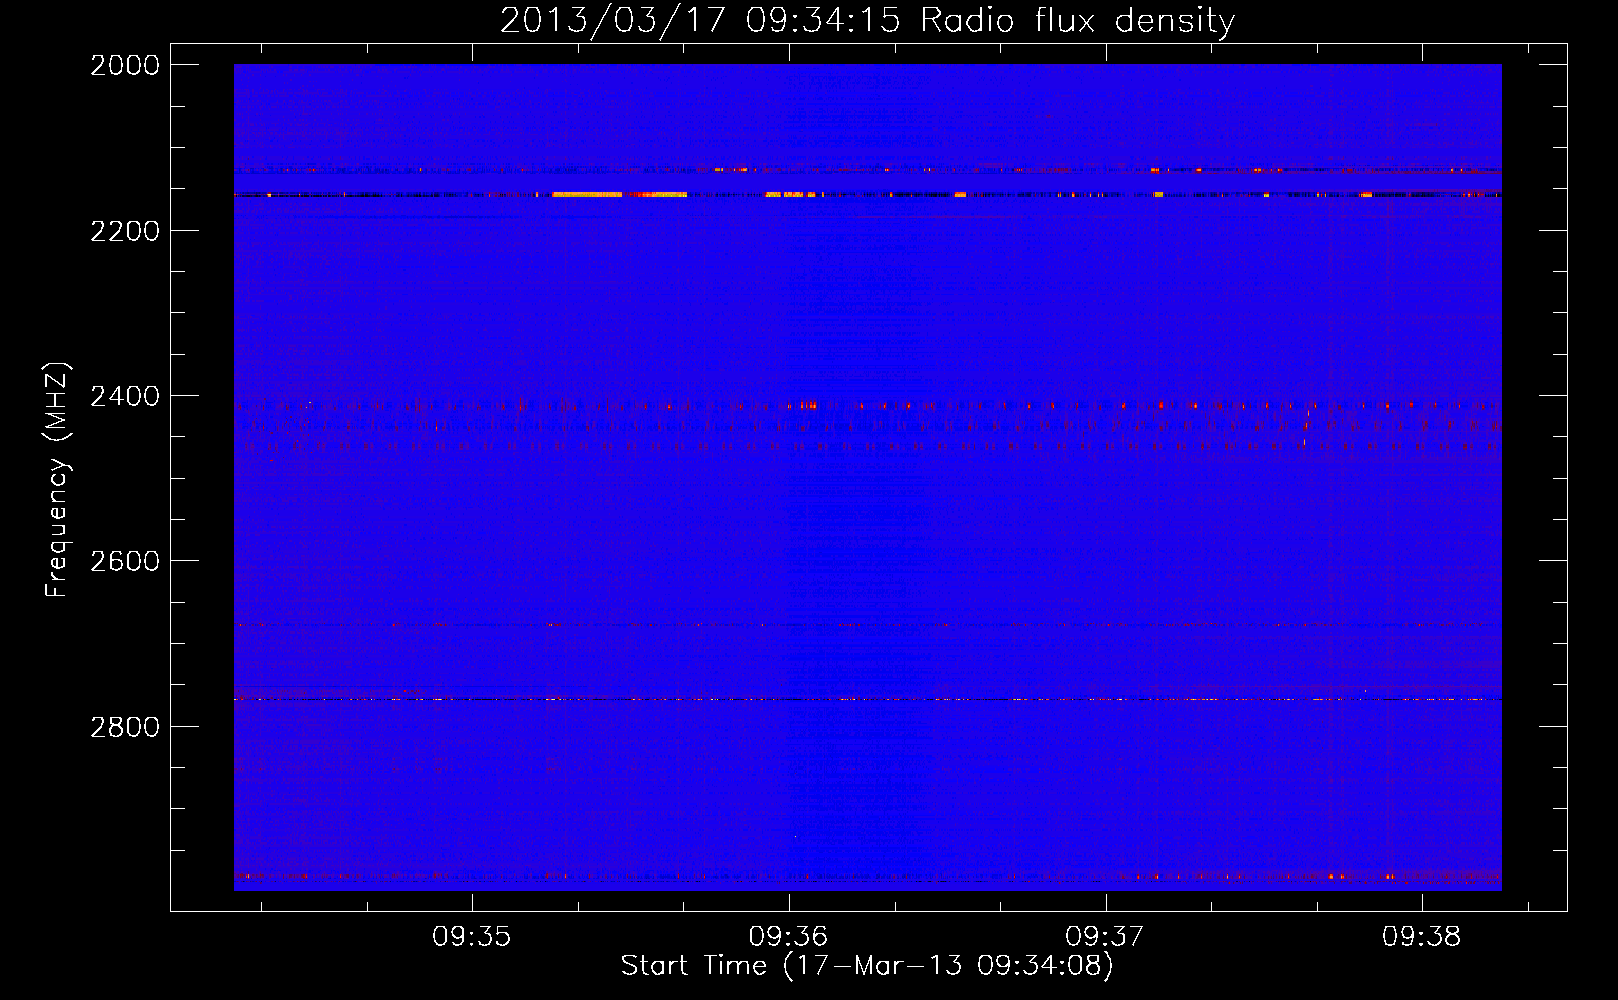Click the '2600' frequency axis label

(125, 561)
